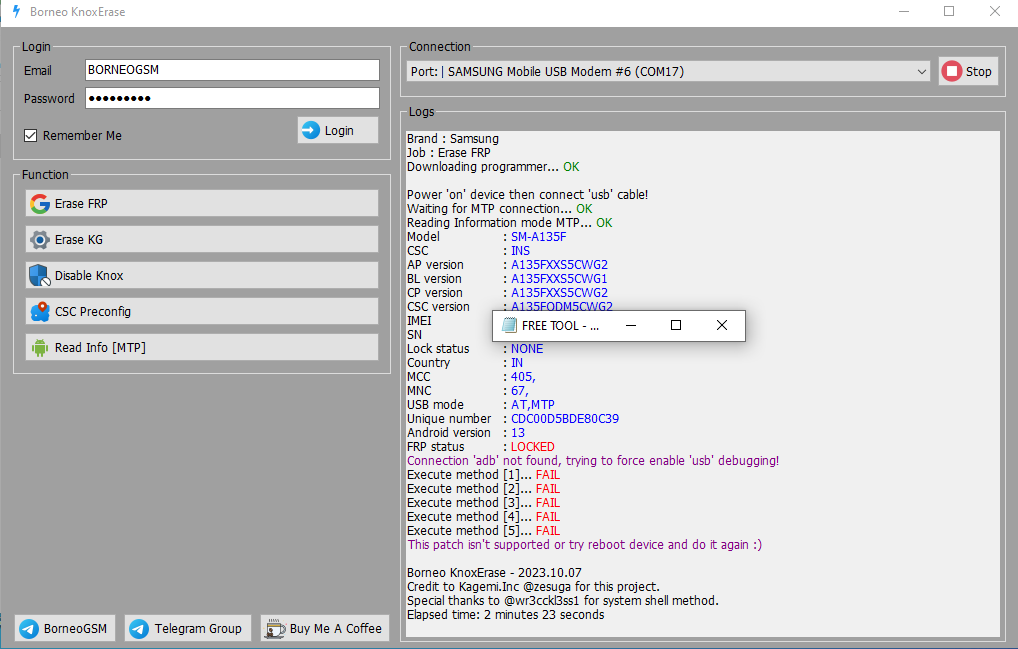Click the Telegram icon beside Telegram Group

(139, 628)
